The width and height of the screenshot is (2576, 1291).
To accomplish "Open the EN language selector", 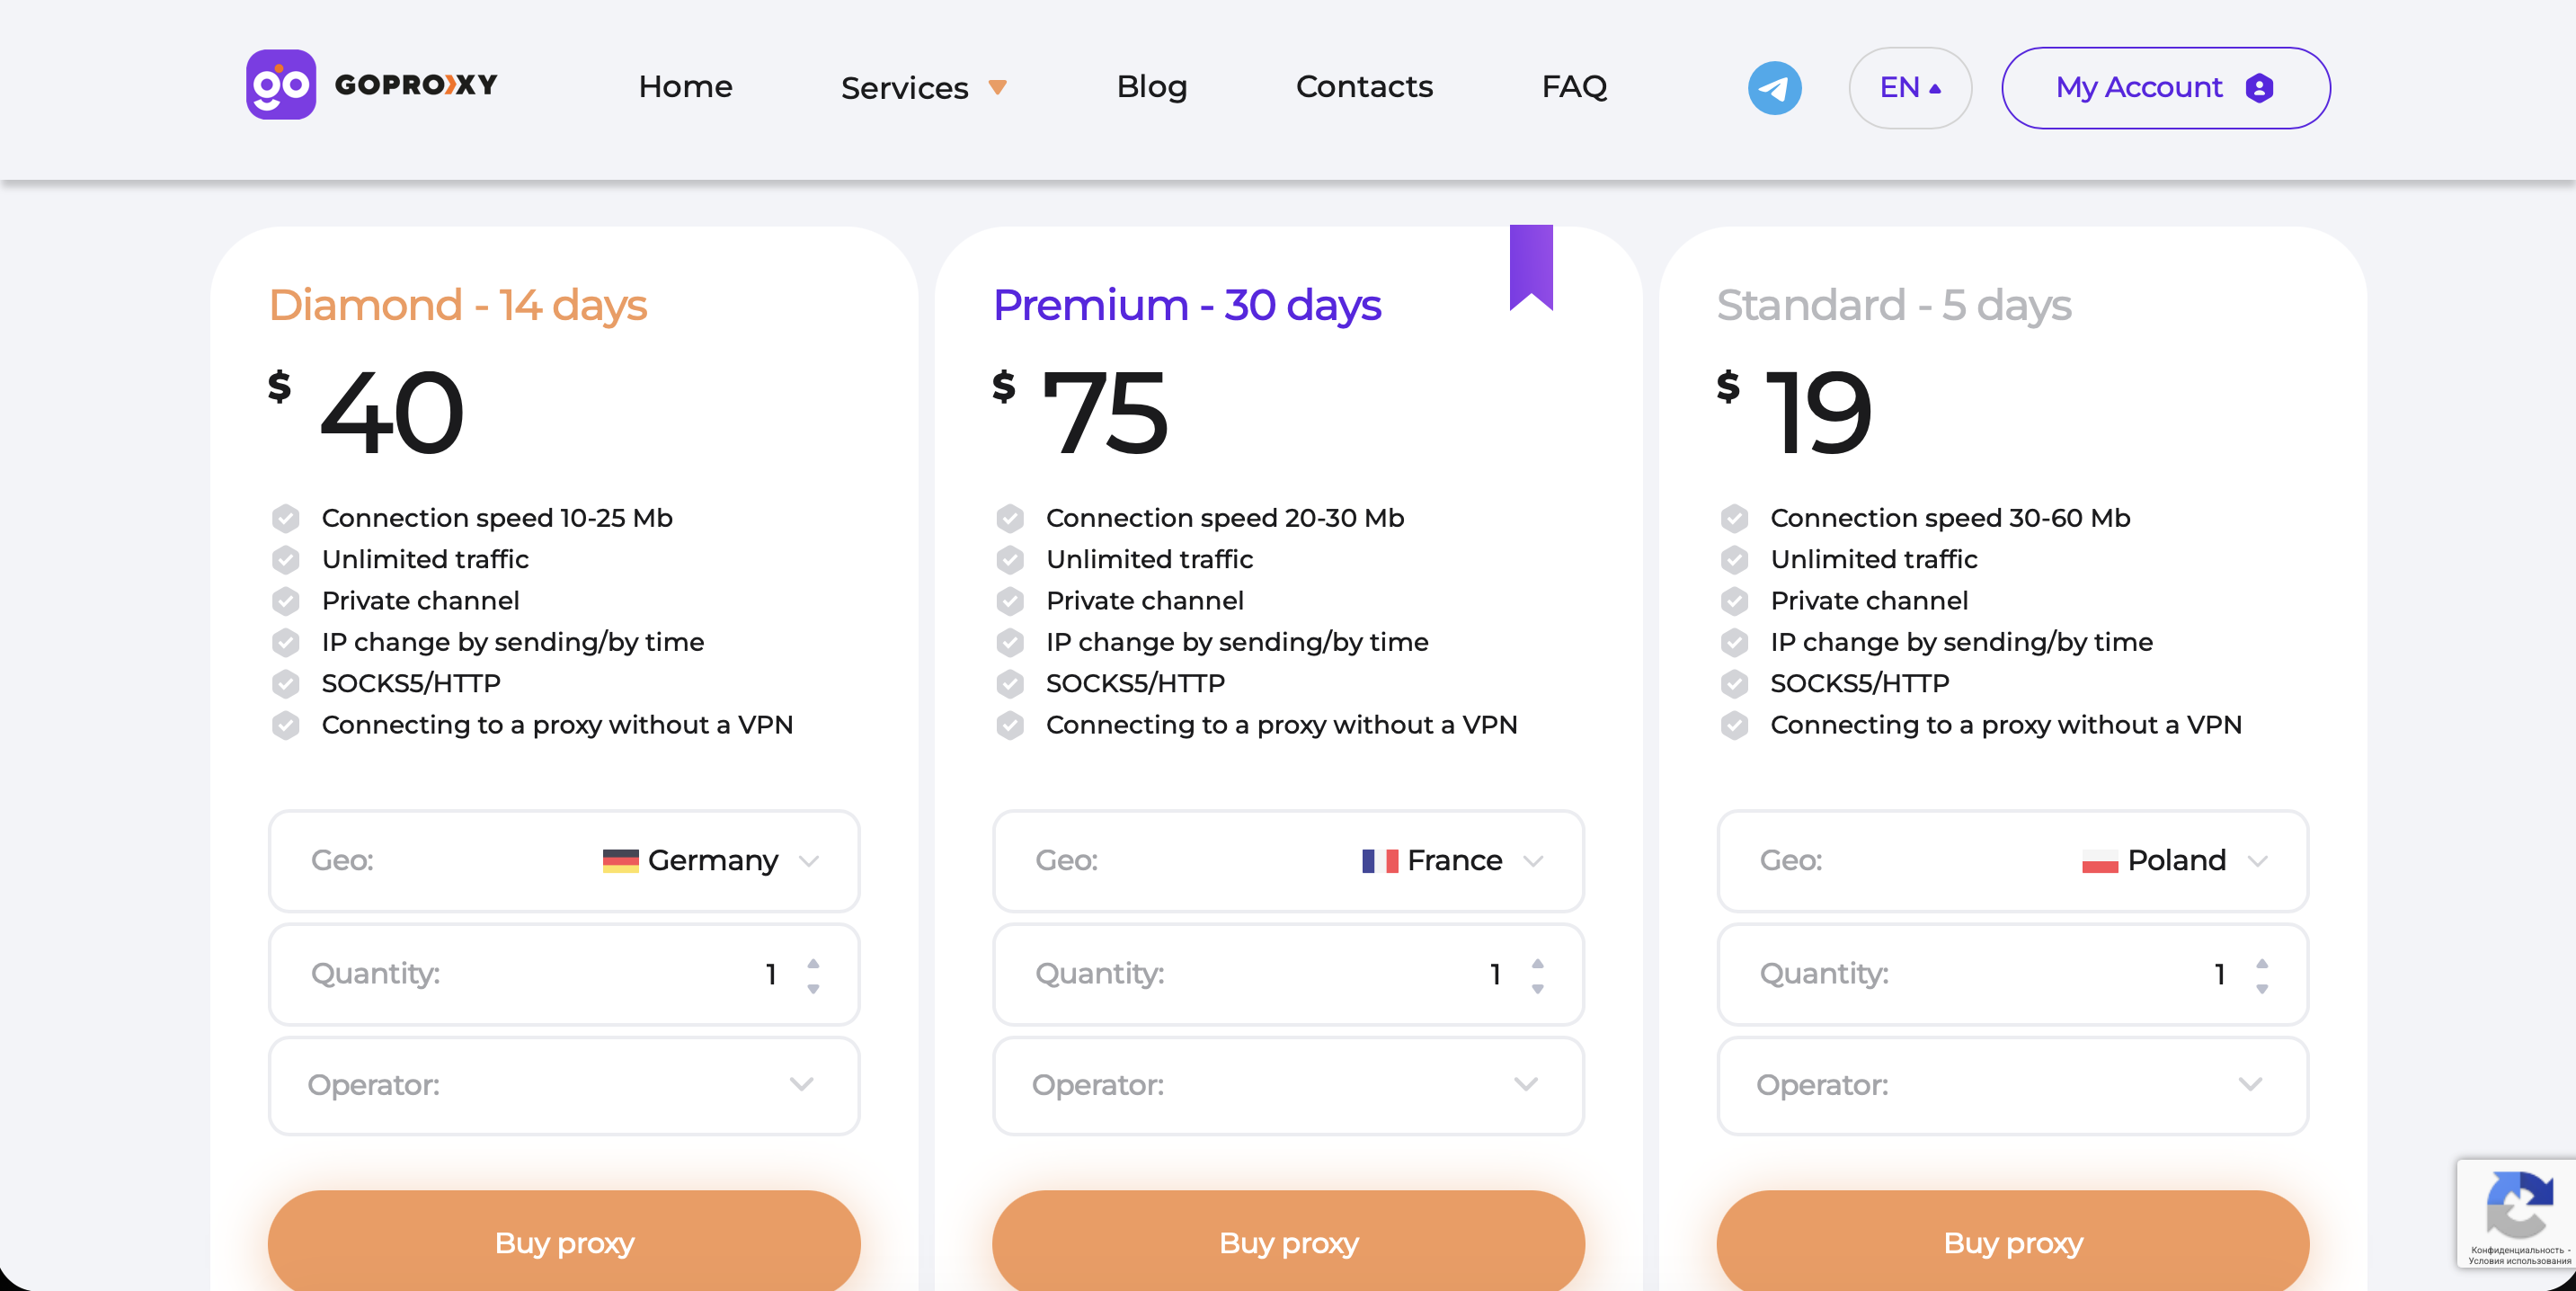I will pyautogui.click(x=1909, y=88).
